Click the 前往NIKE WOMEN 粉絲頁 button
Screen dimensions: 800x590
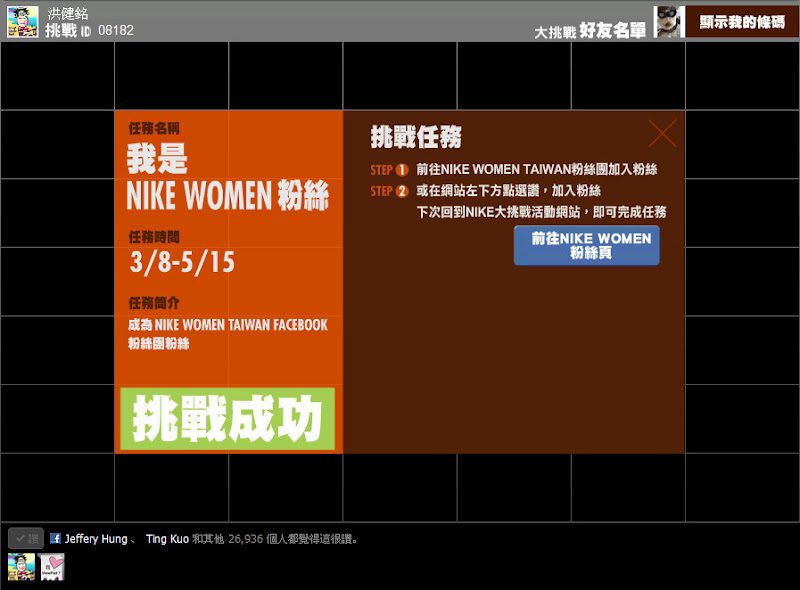click(x=587, y=245)
